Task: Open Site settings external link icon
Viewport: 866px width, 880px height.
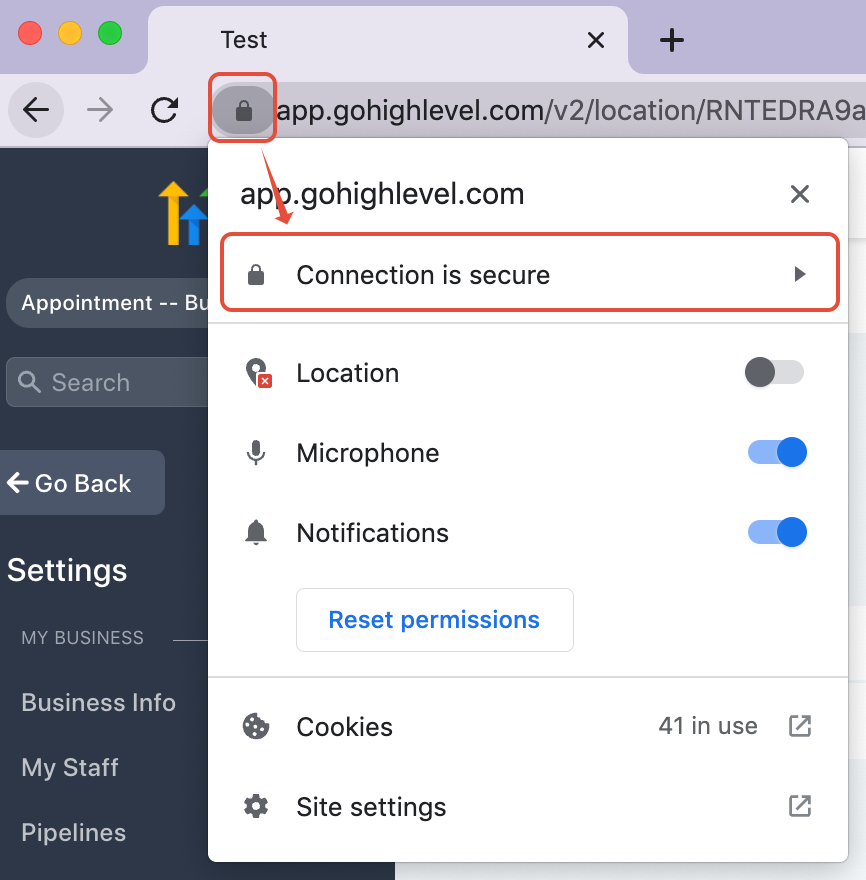Action: pyautogui.click(x=800, y=806)
